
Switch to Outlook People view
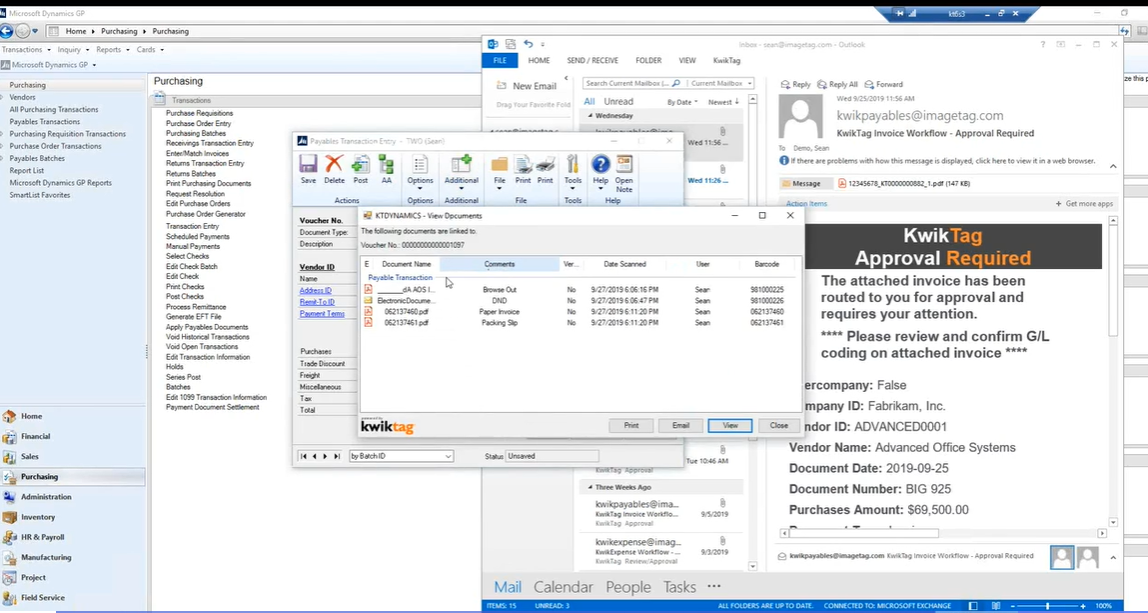(x=628, y=587)
